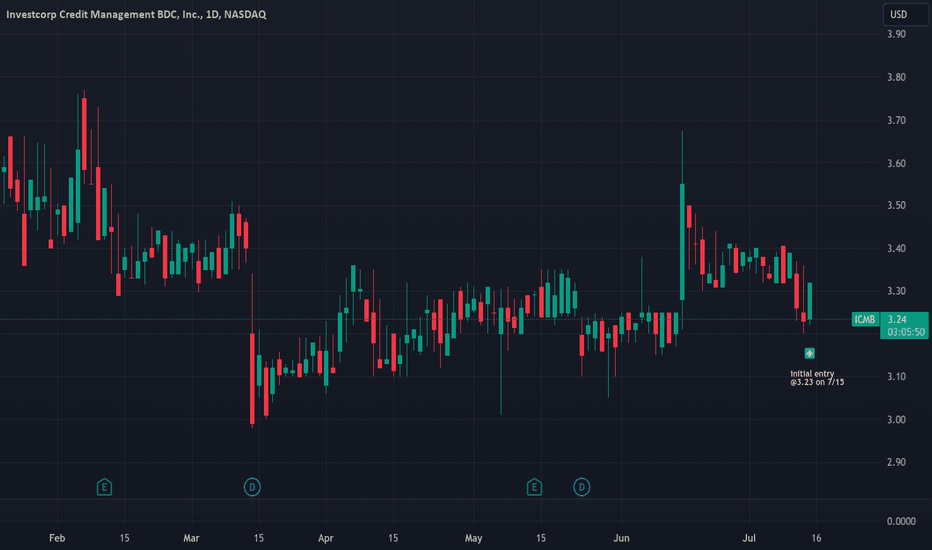
Task: Click the May earnings E marker
Action: tap(534, 488)
